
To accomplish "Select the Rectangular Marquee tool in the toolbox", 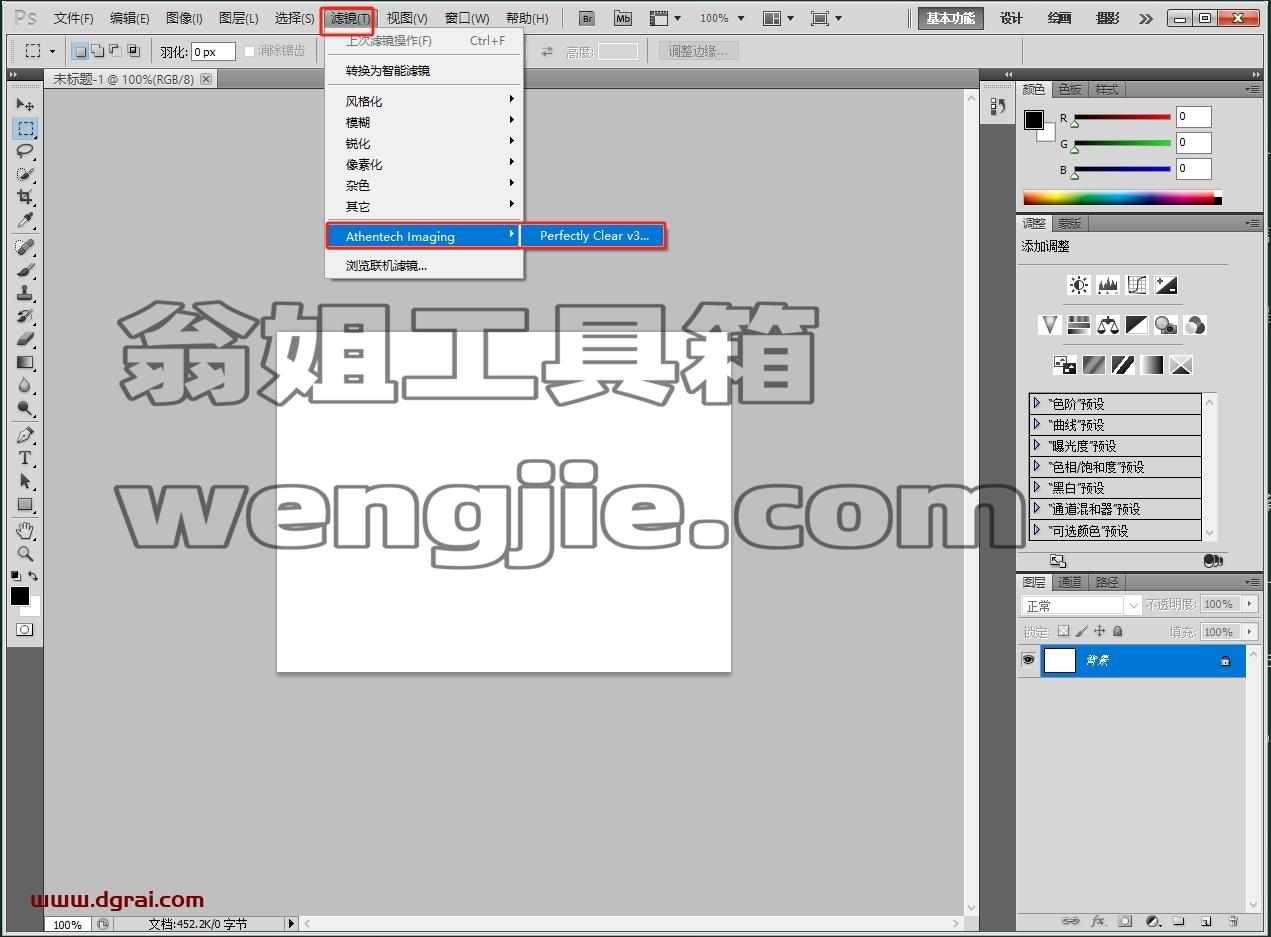I will tap(25, 128).
